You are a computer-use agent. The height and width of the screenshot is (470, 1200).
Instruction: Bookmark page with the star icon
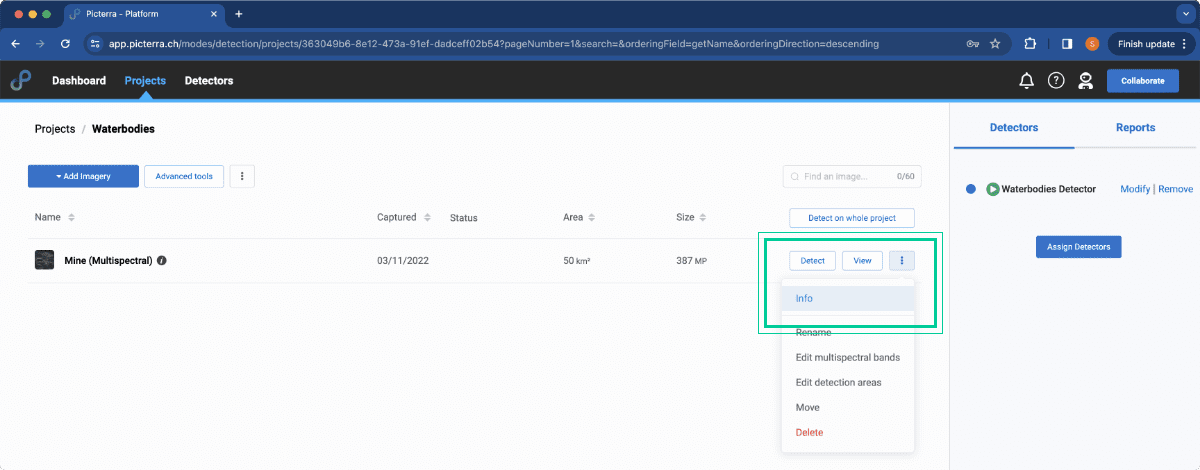pyautogui.click(x=995, y=44)
